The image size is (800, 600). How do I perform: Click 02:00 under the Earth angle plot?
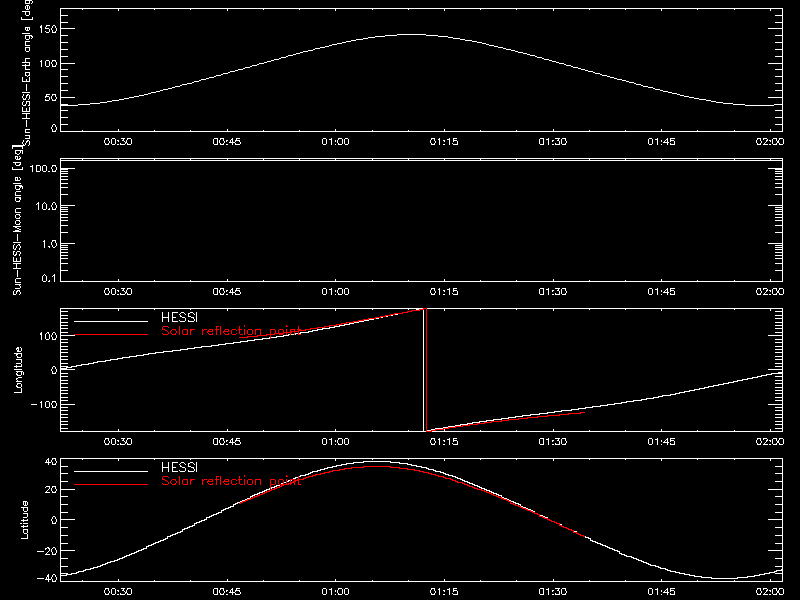pos(769,142)
